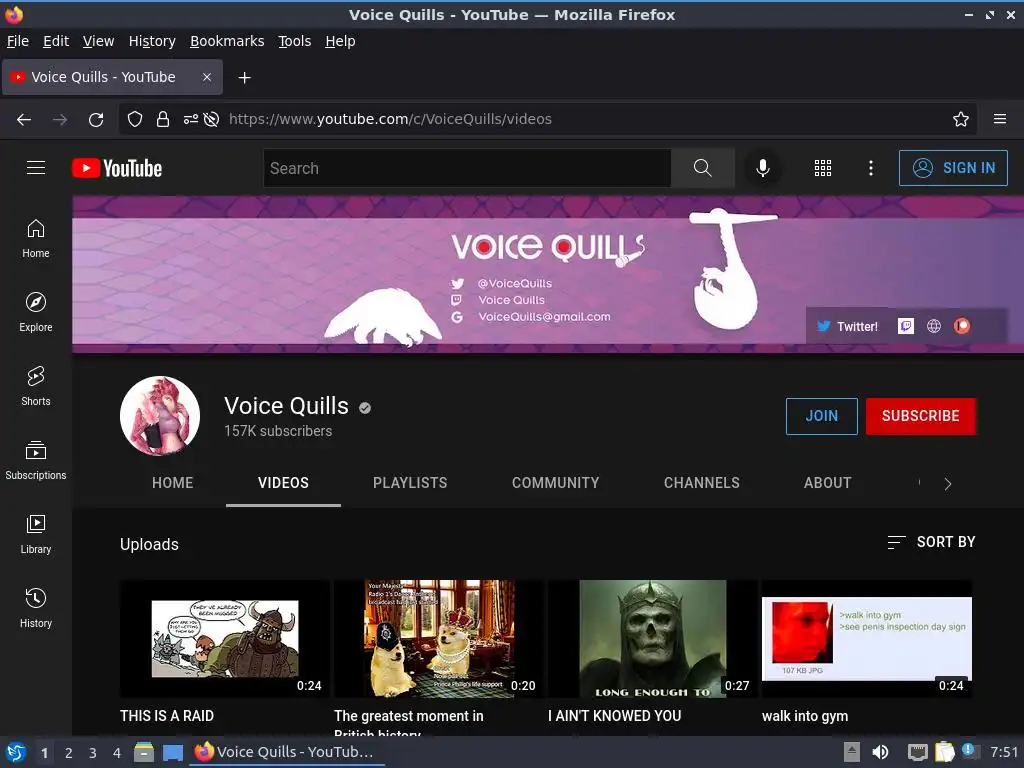The height and width of the screenshot is (768, 1024).
Task: Click the globe website icon on banner
Action: 934,326
